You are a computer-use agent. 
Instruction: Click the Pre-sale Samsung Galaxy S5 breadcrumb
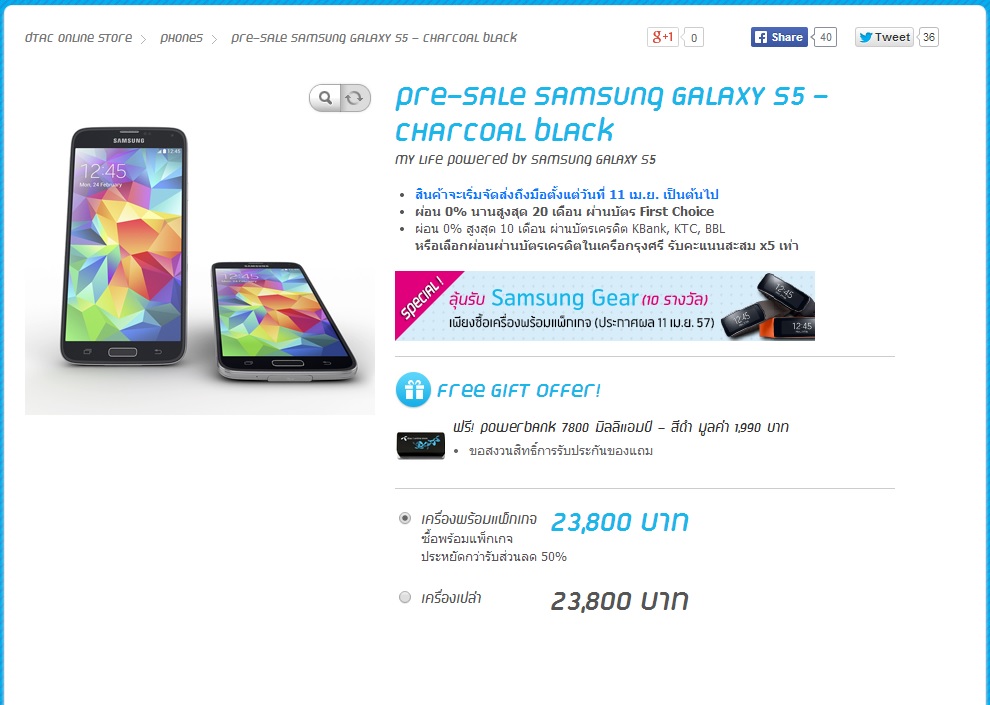[374, 38]
